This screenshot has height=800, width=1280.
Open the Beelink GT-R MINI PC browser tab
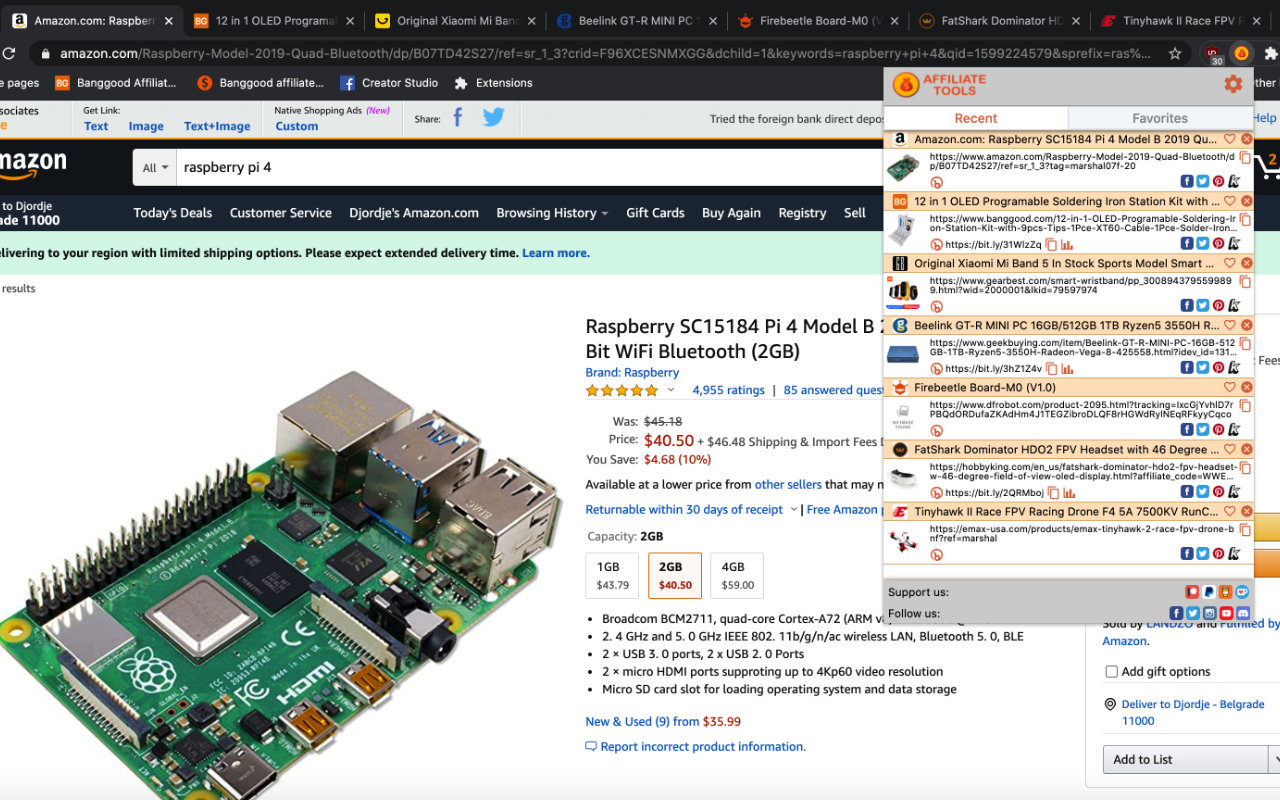click(x=635, y=20)
